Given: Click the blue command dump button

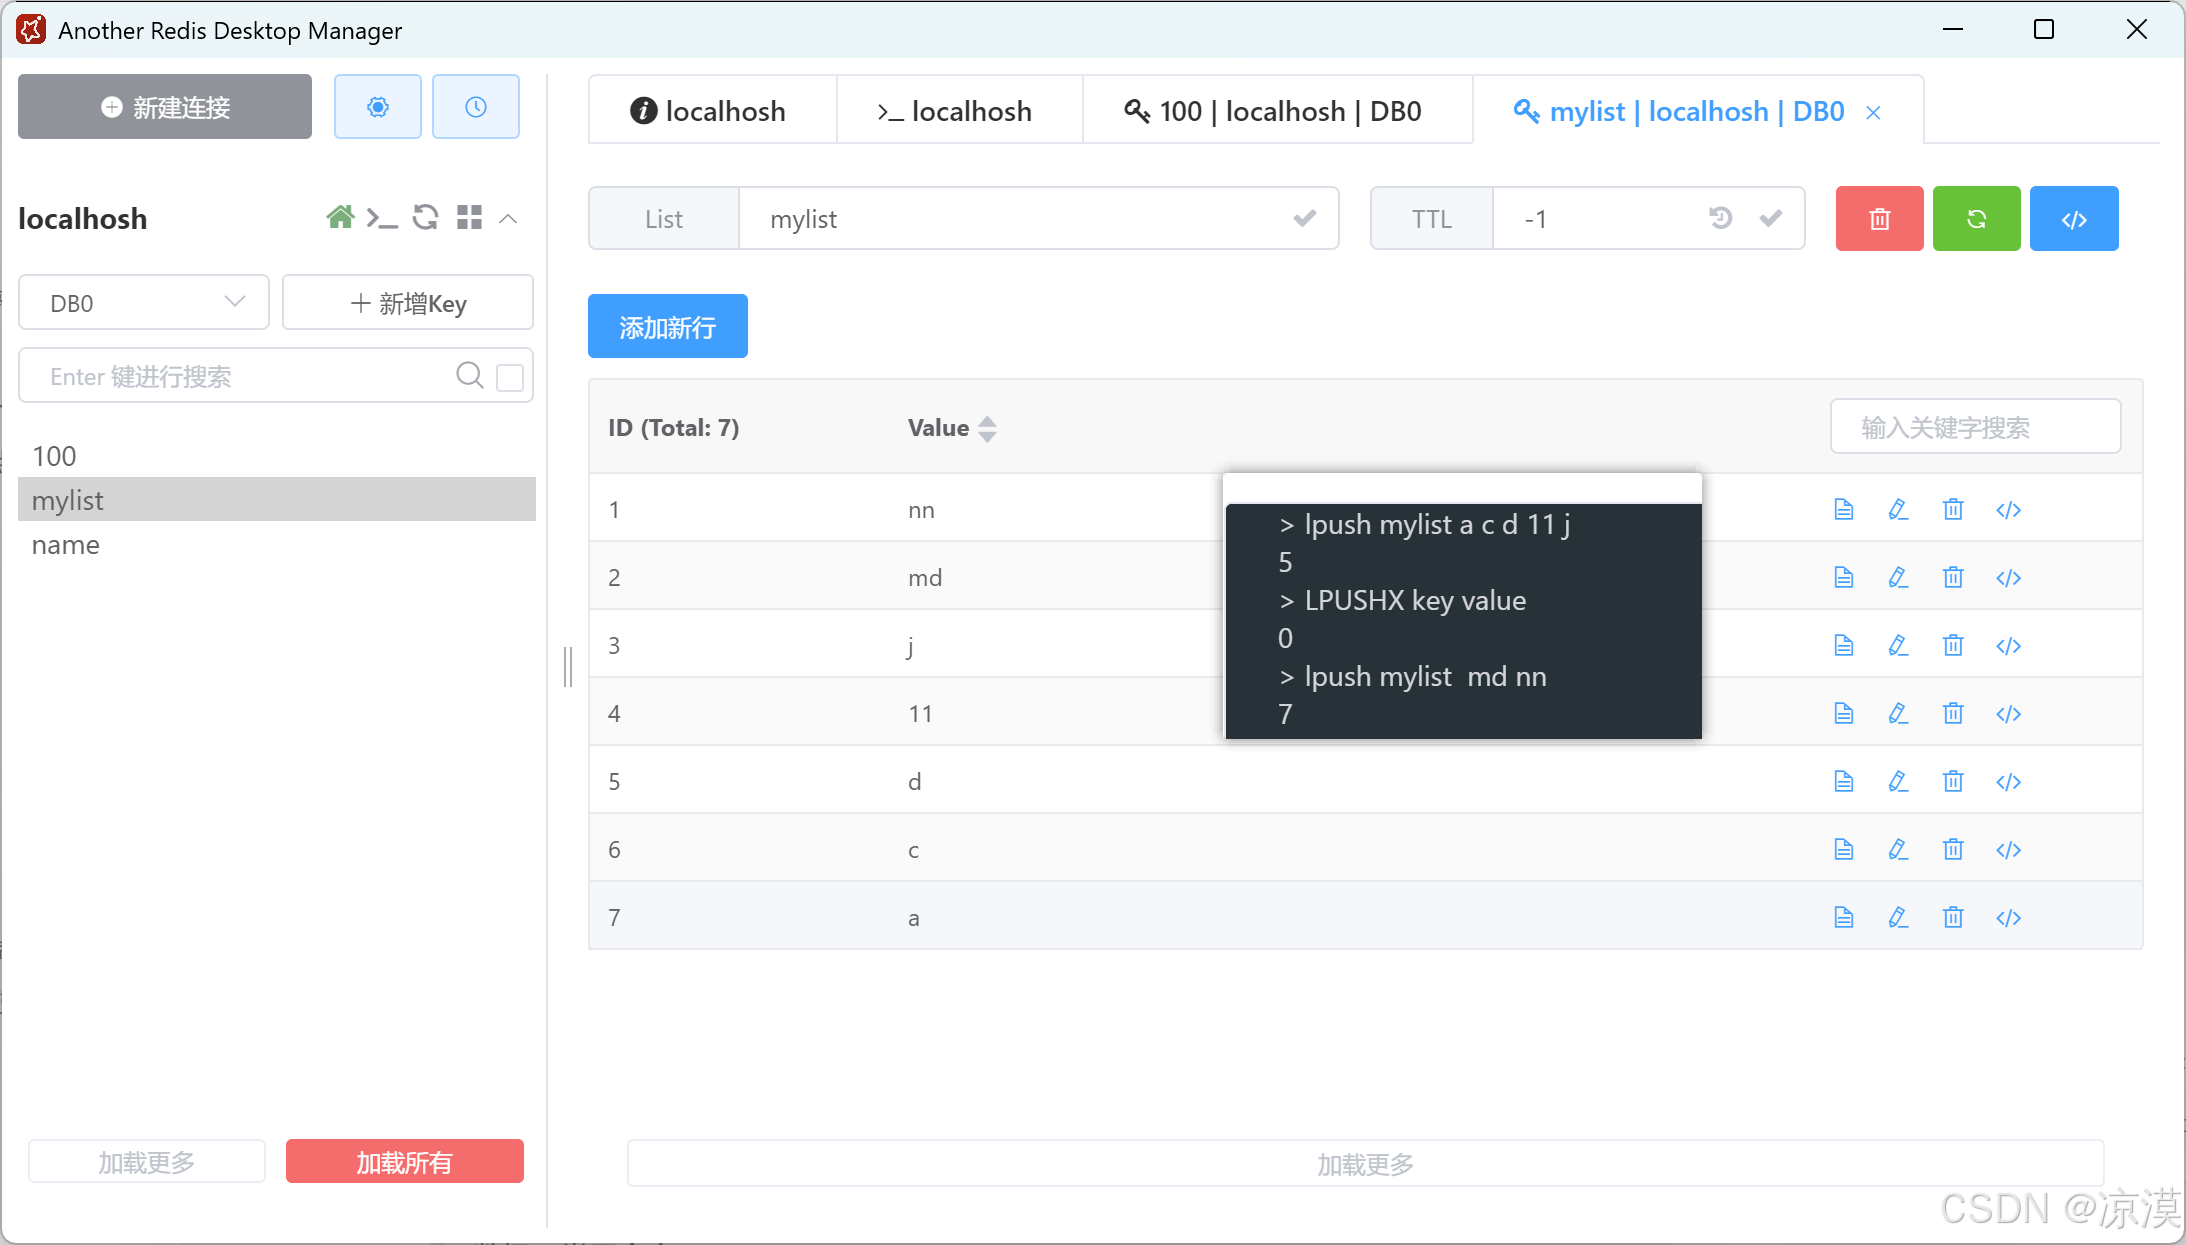Looking at the screenshot, I should click(x=2073, y=219).
